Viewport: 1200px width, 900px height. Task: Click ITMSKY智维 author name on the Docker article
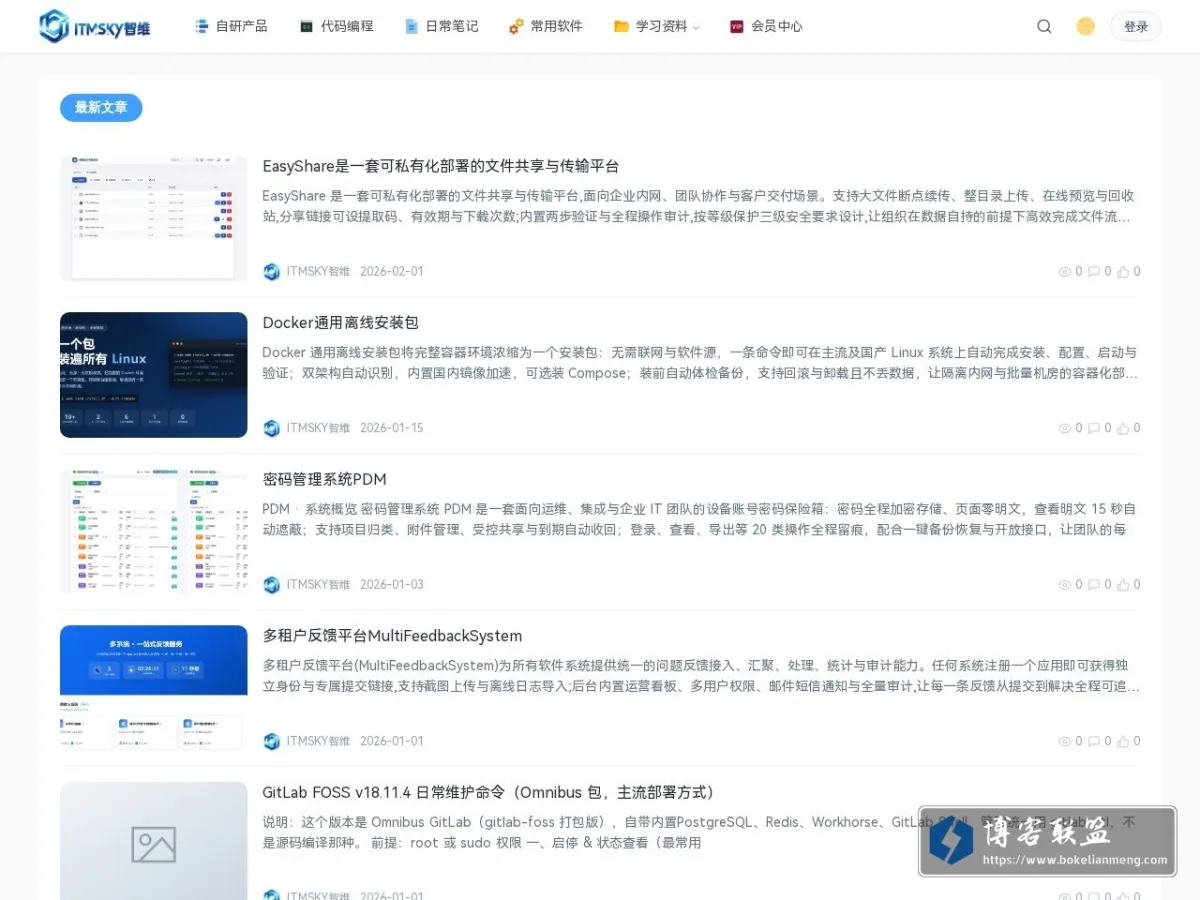tap(318, 428)
